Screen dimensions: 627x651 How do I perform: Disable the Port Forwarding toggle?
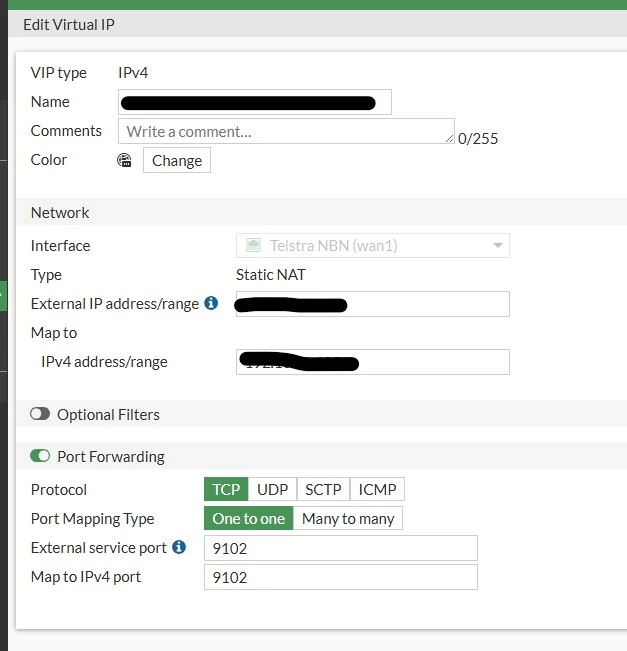click(40, 456)
